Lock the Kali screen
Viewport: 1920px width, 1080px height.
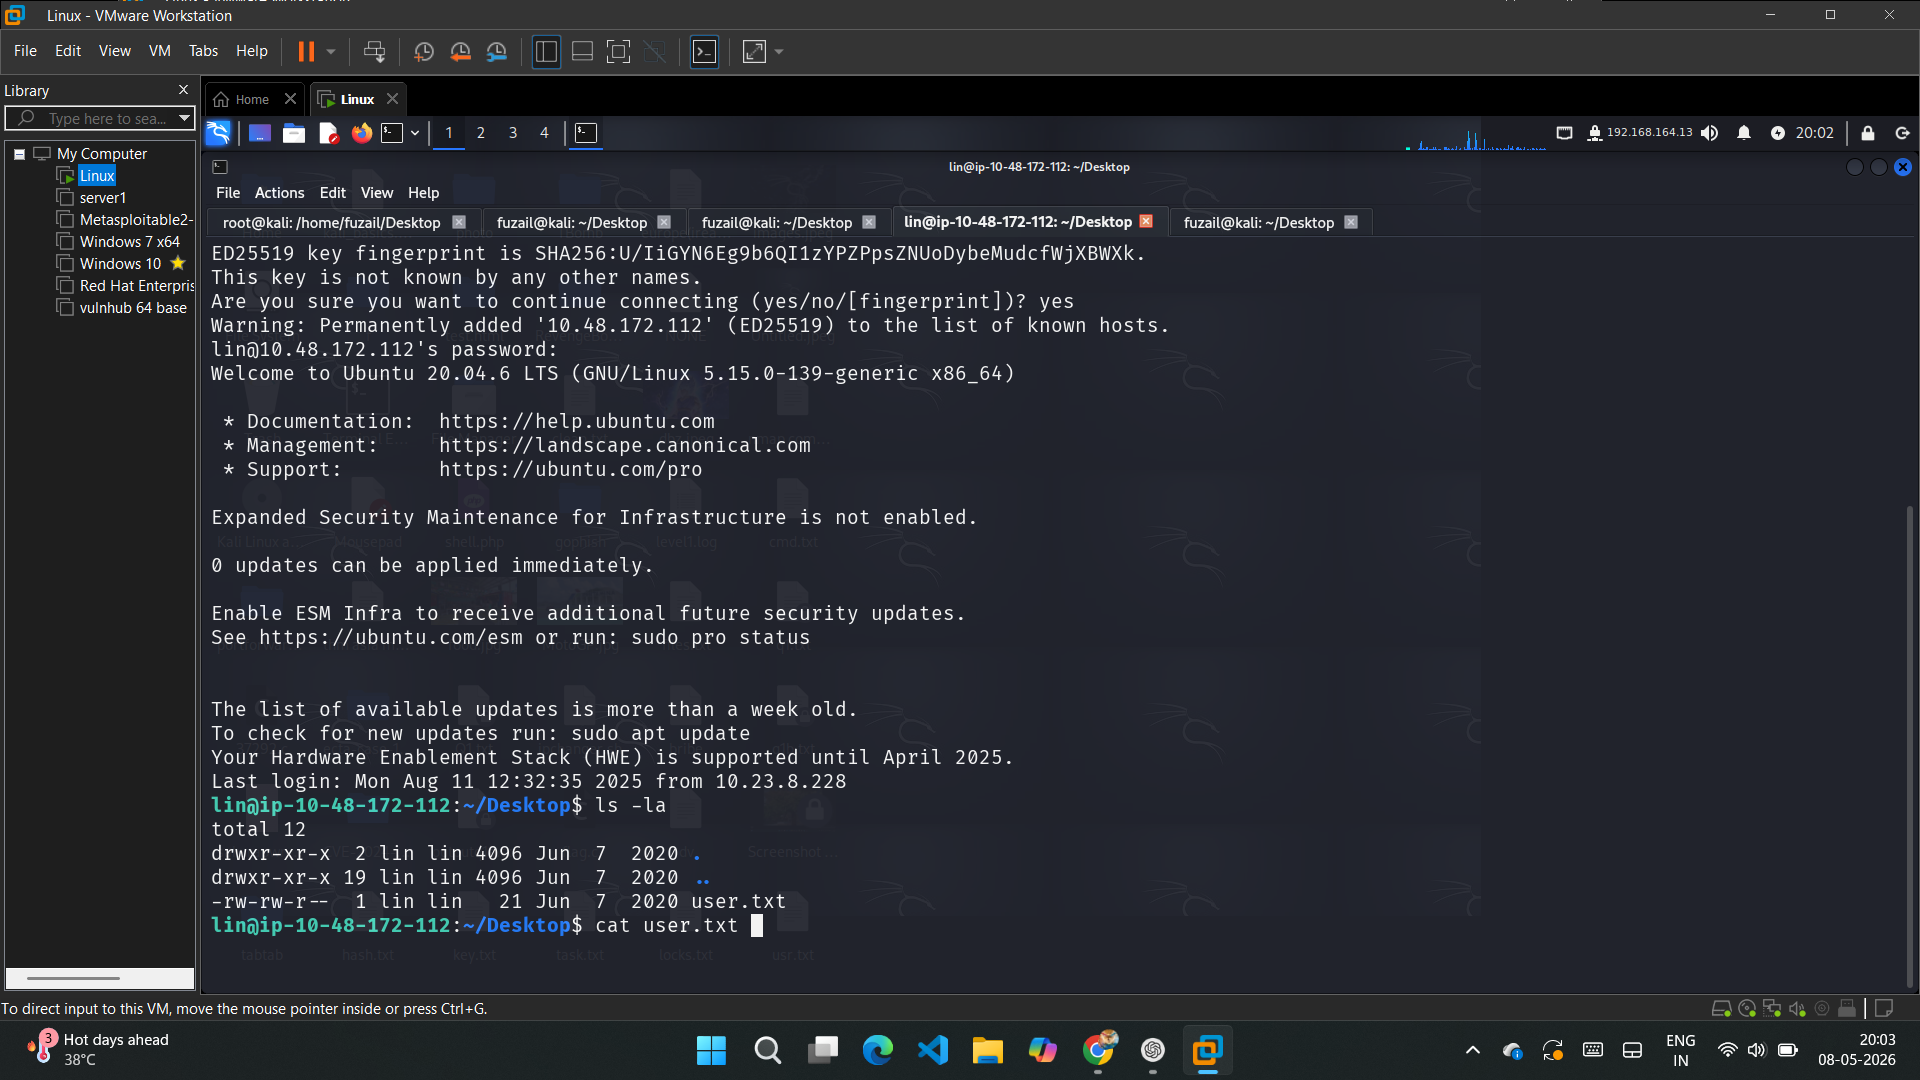1868,133
